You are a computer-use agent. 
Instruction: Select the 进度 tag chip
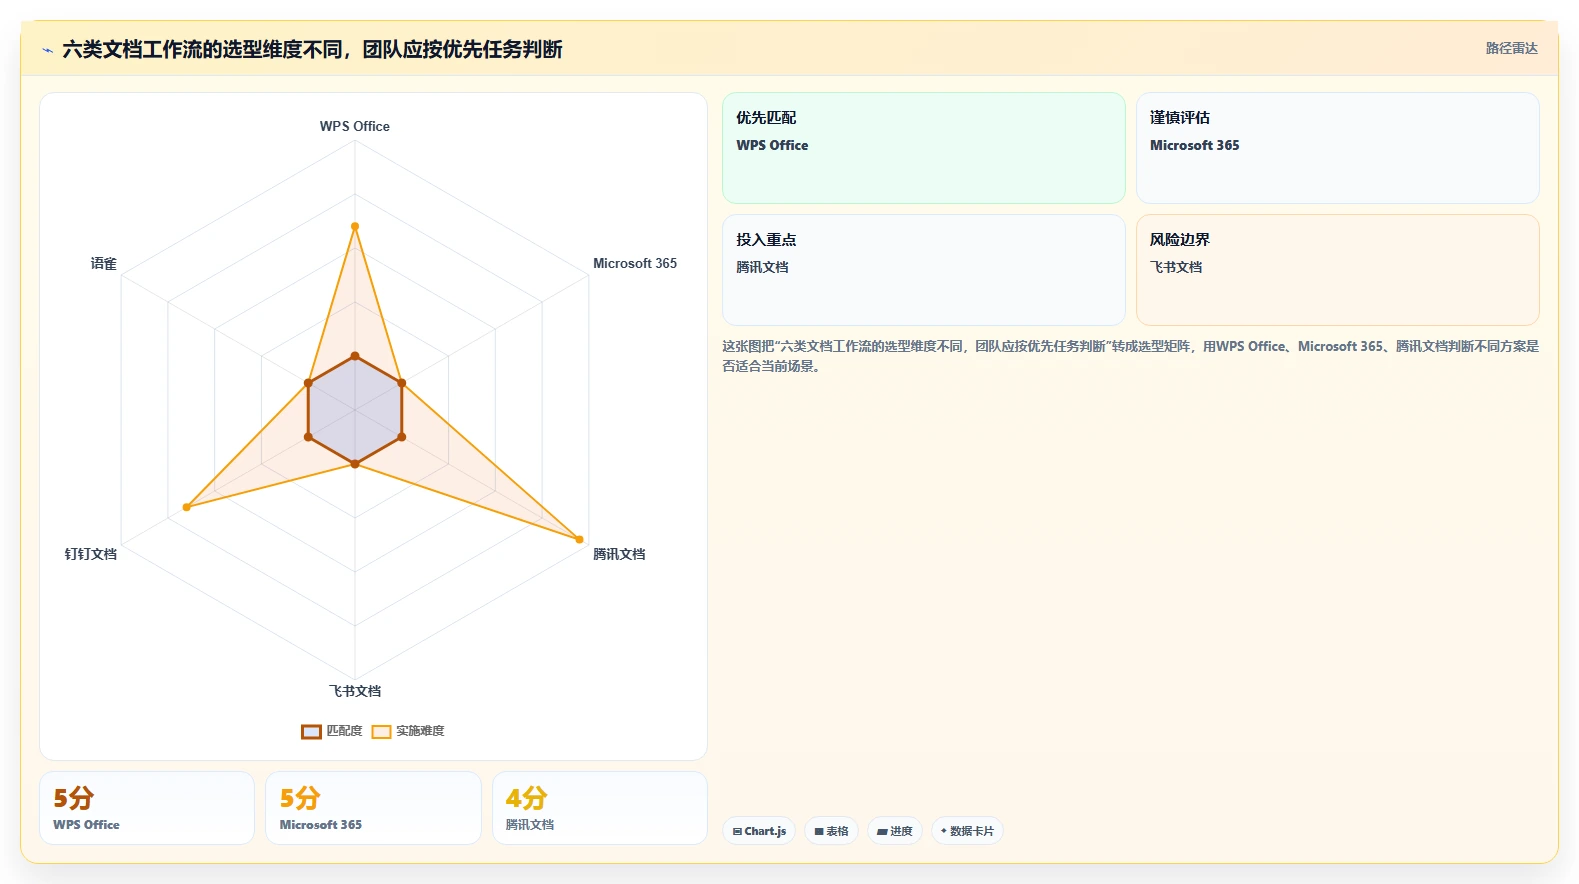tap(895, 831)
